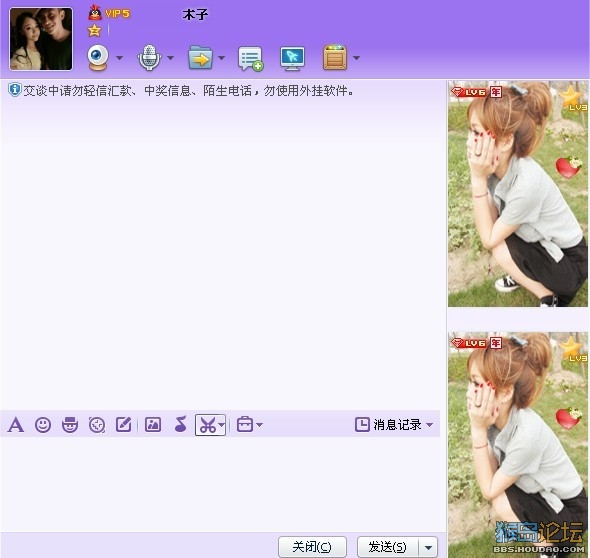Image resolution: width=590 pixels, height=558 pixels.
Task: Open the applications box icon
Action: [x=335, y=58]
